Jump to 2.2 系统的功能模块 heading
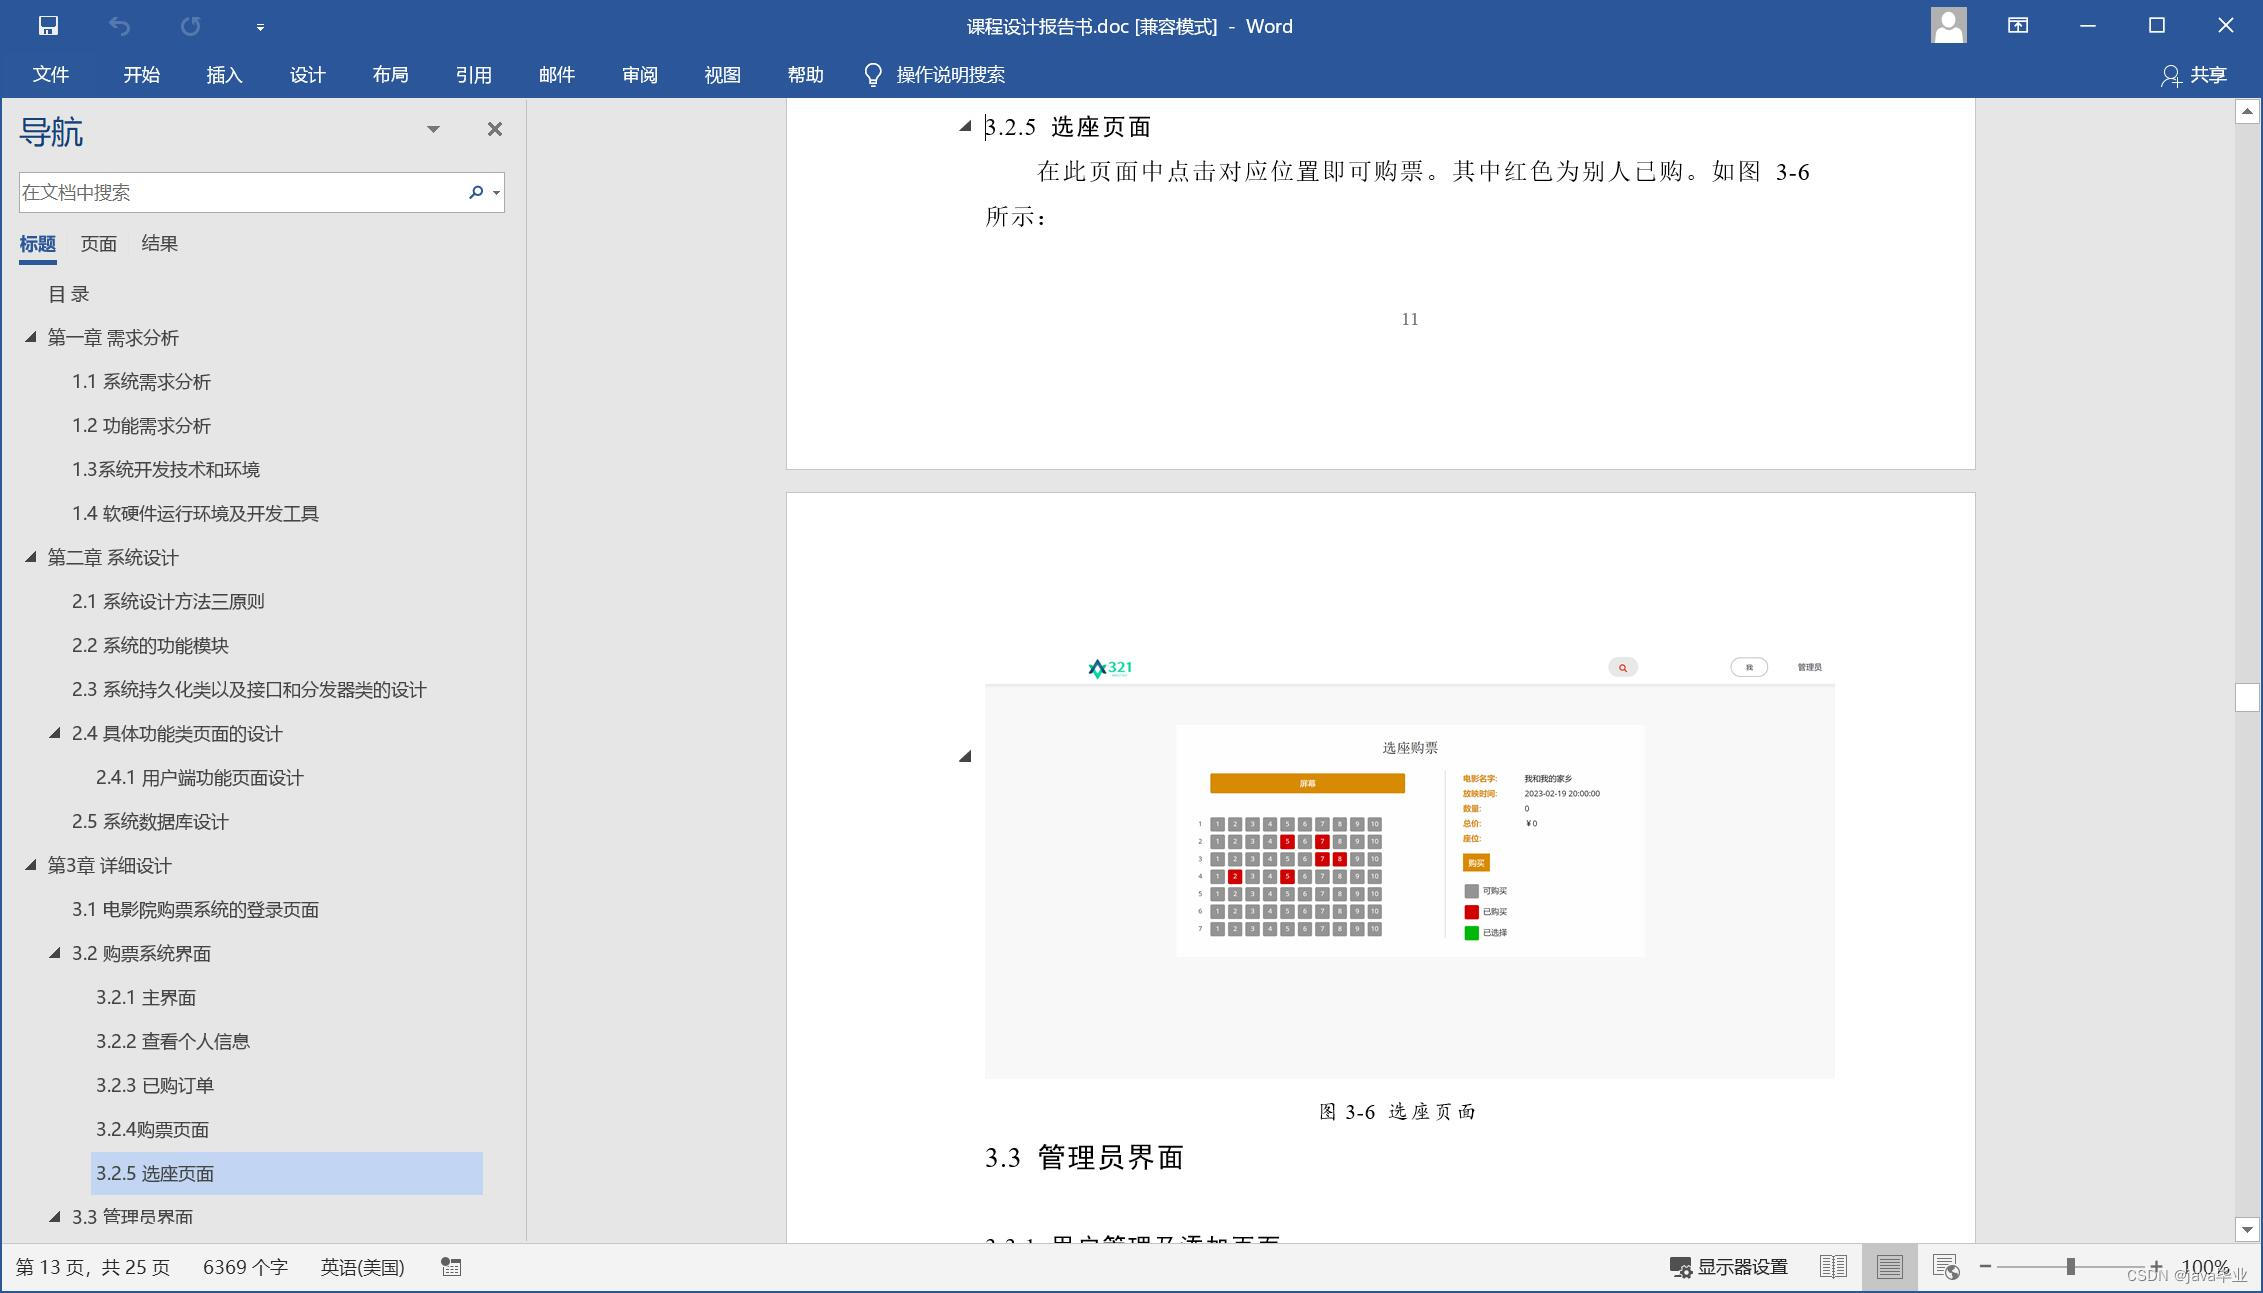The image size is (2263, 1293). (x=150, y=646)
